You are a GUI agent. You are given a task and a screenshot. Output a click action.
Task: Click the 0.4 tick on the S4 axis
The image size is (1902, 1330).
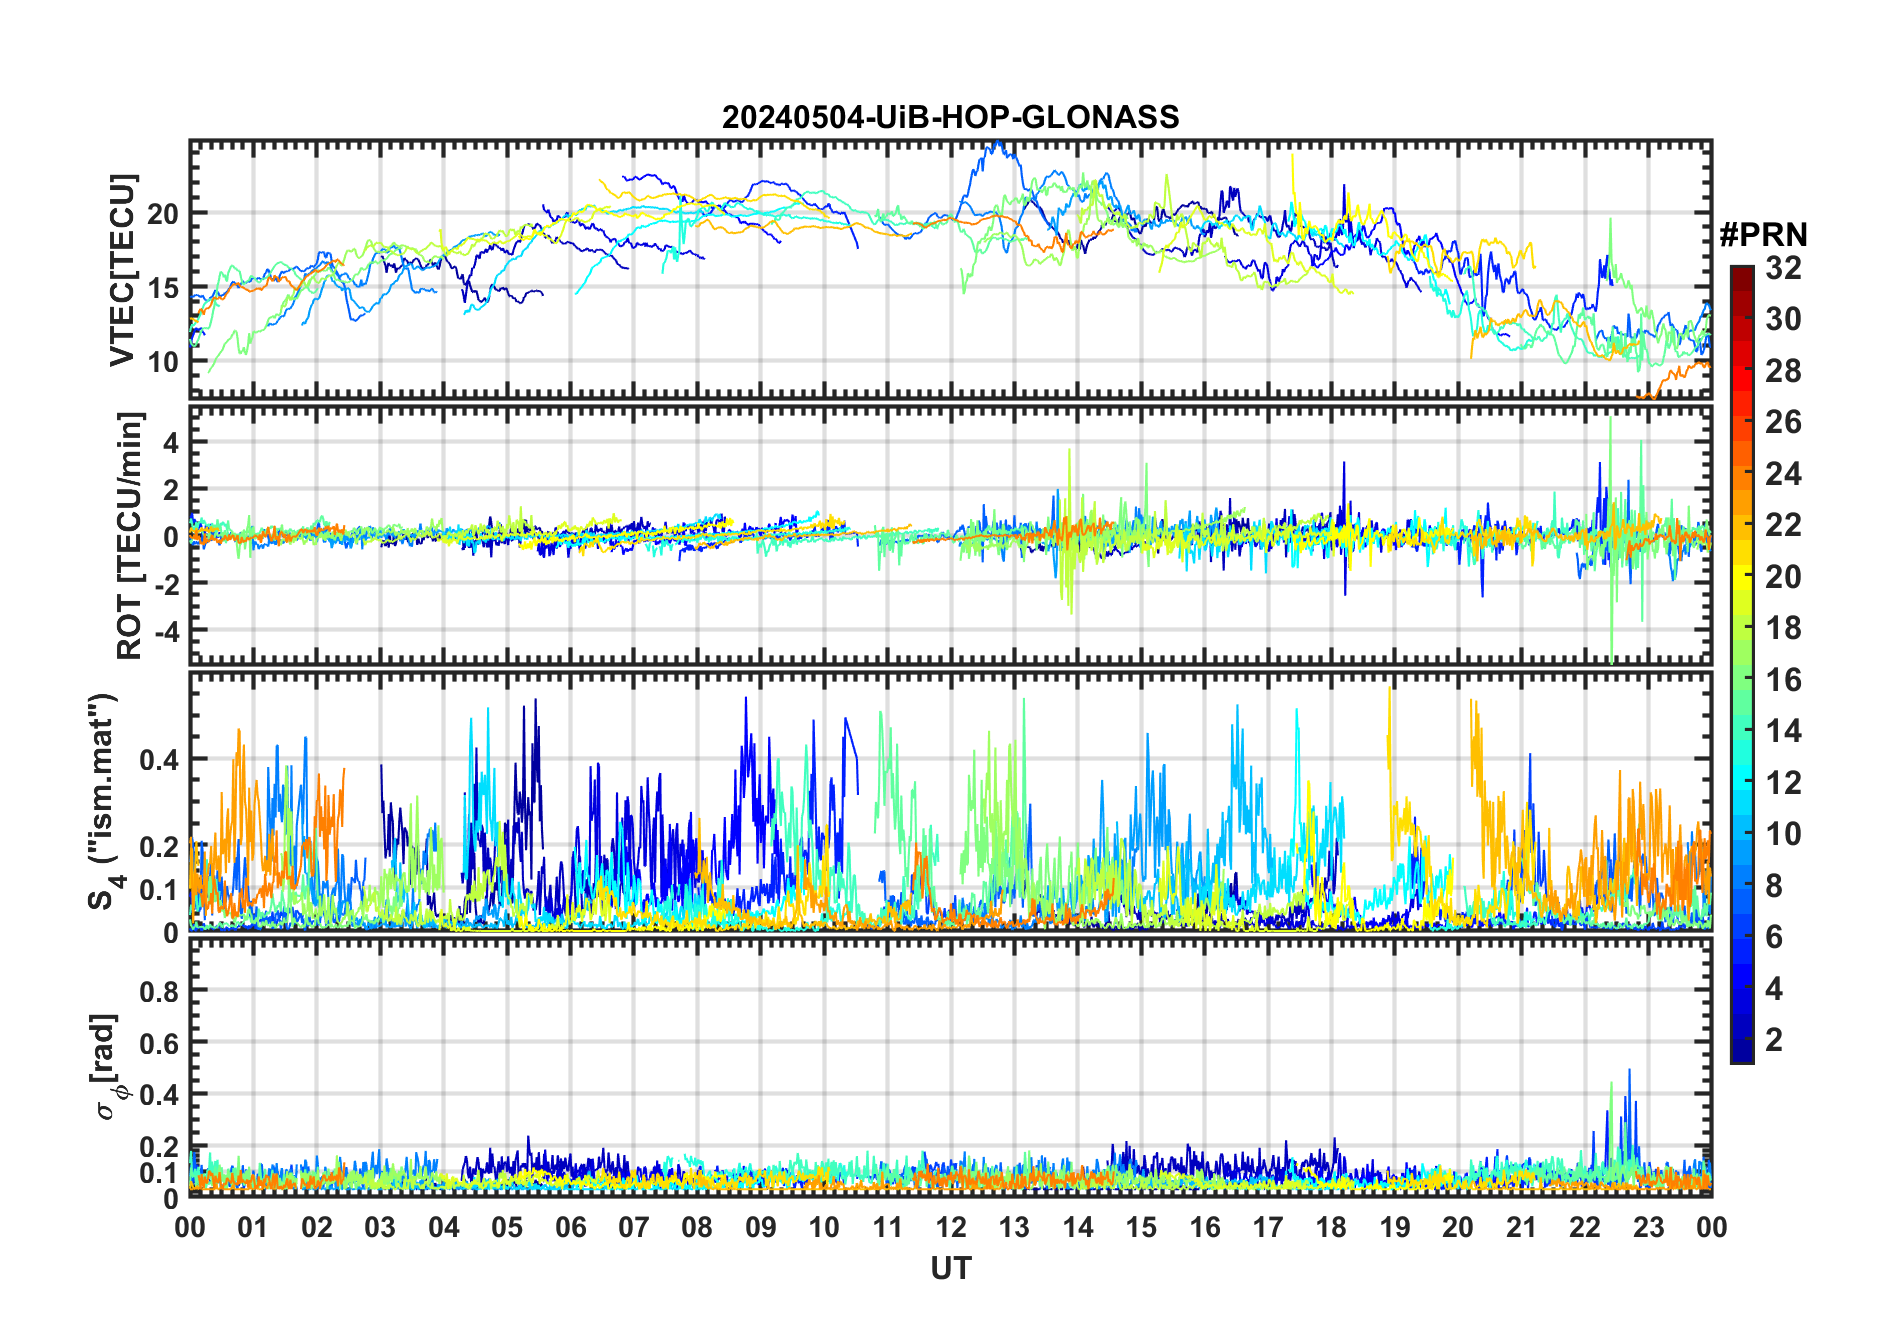pyautogui.click(x=158, y=760)
